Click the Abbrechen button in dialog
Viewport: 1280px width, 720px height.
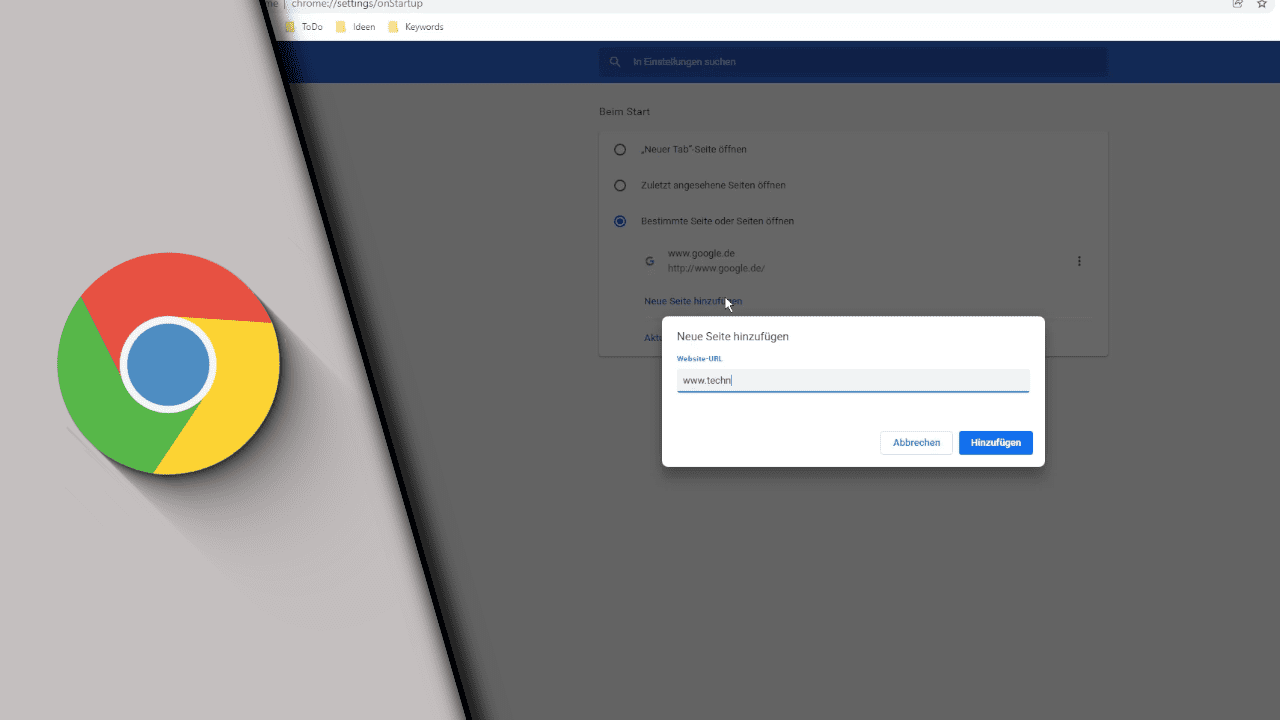tap(916, 443)
